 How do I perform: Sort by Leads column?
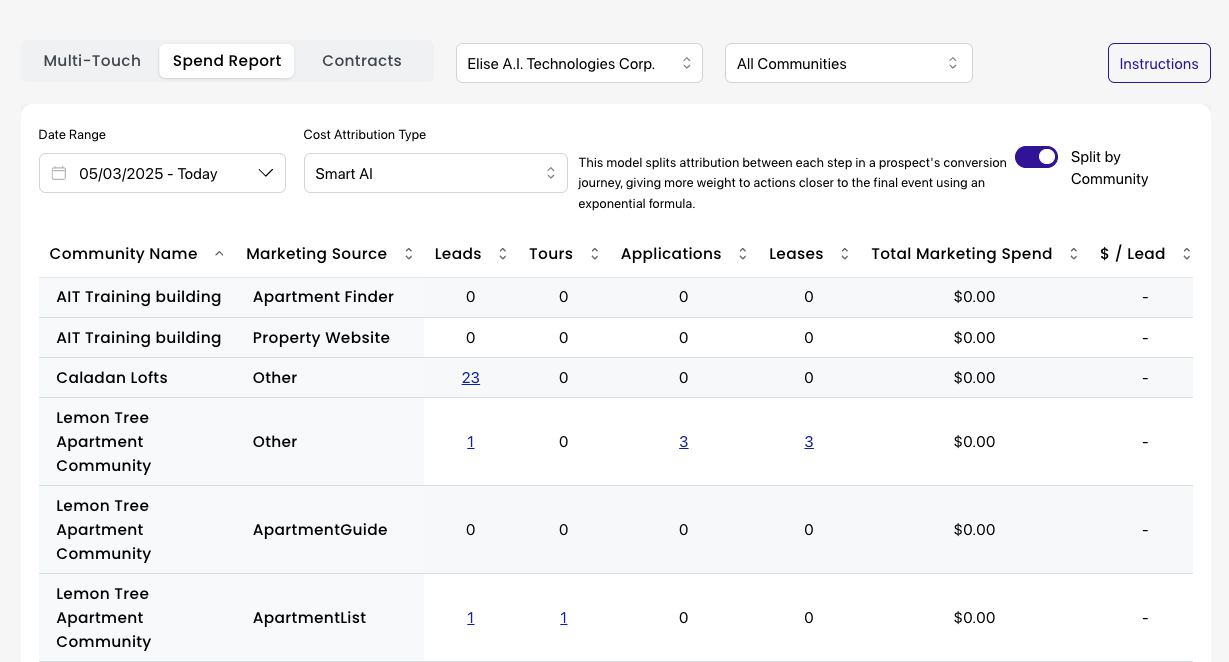tap(503, 254)
